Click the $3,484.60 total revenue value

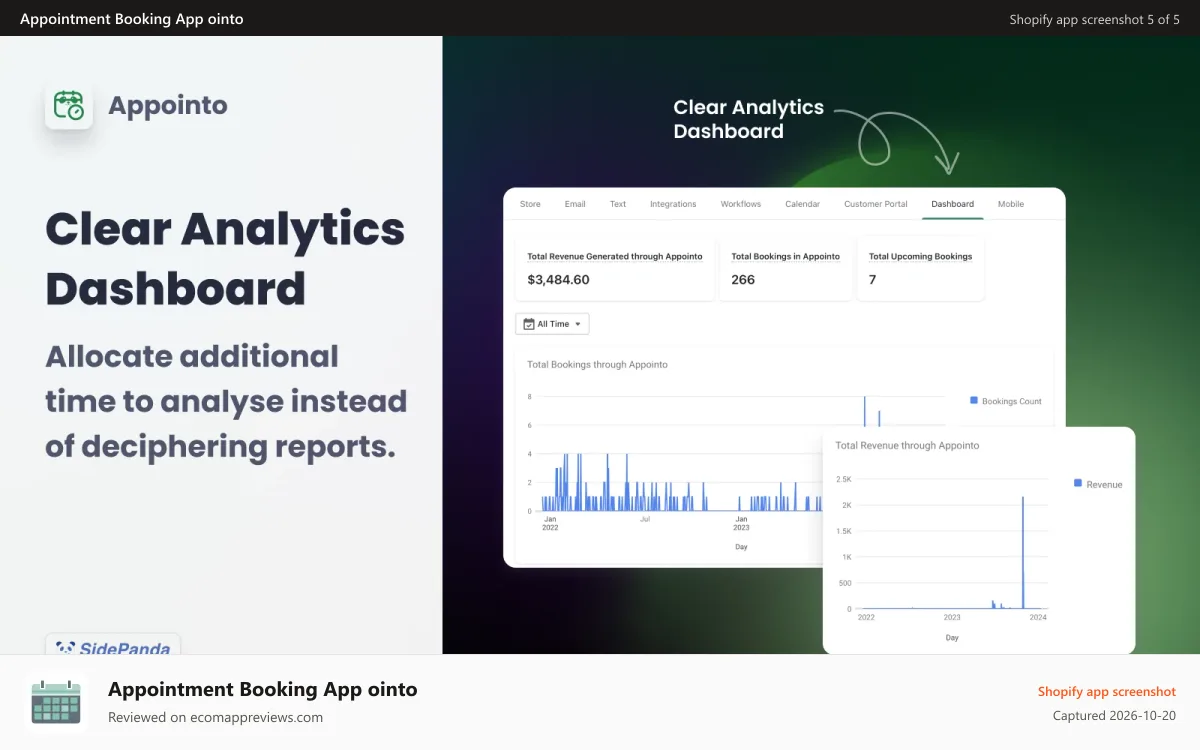558,280
